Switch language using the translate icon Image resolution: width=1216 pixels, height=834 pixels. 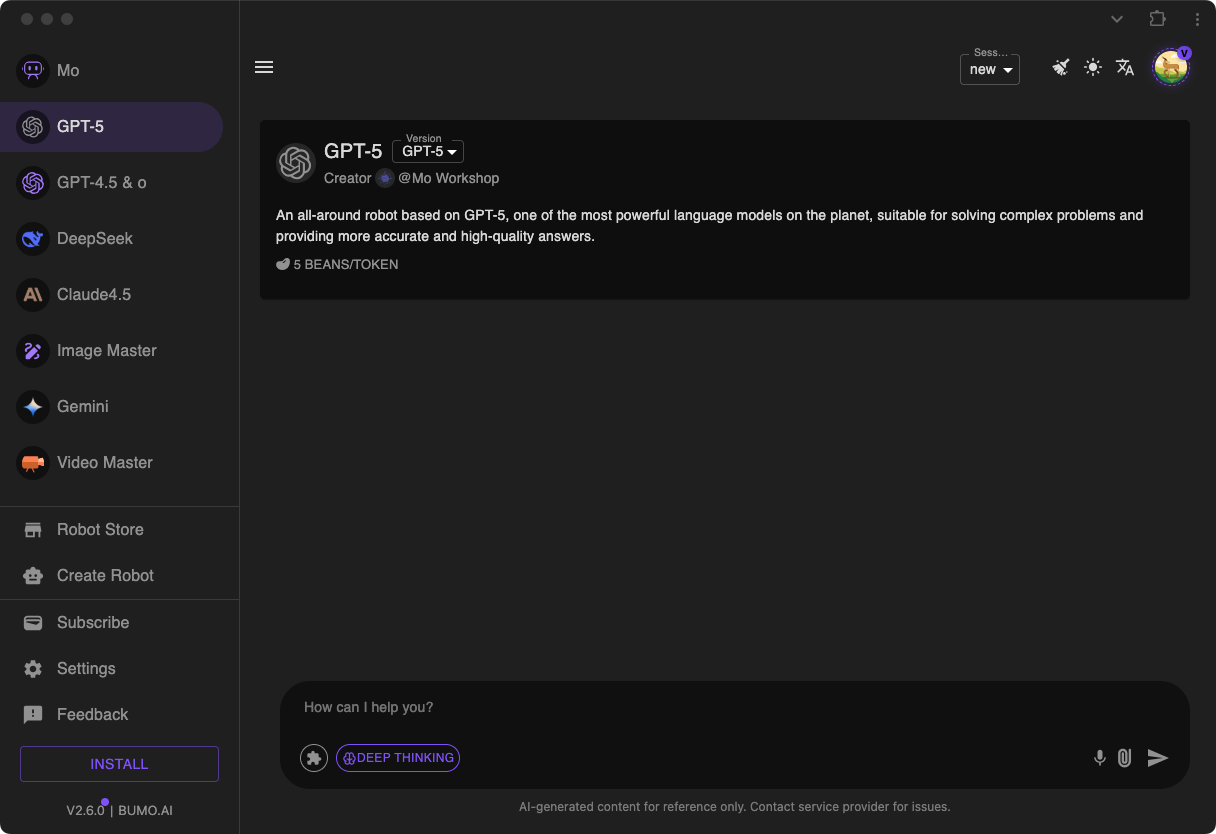click(x=1125, y=67)
